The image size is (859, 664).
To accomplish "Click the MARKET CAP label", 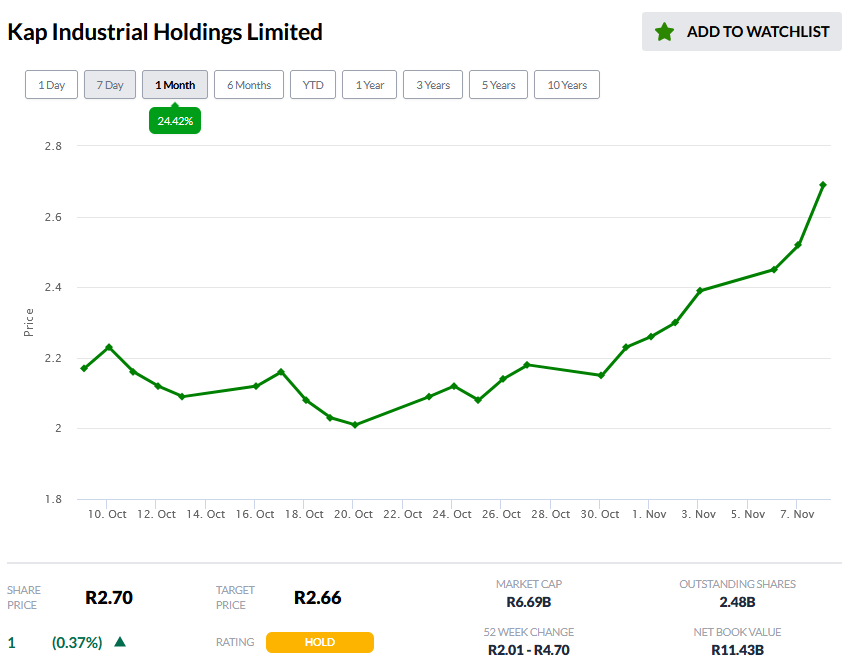I will click(529, 584).
